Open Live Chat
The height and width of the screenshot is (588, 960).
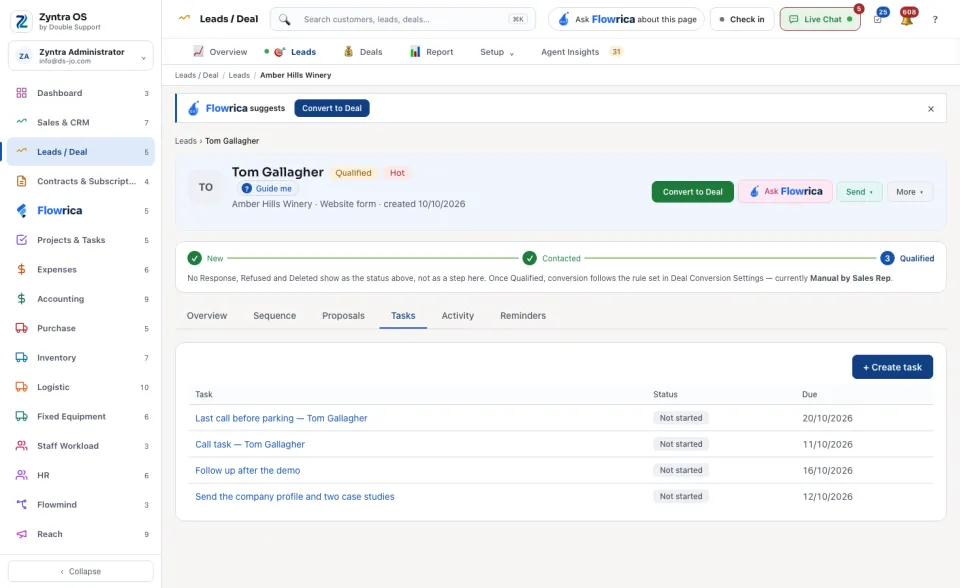(820, 20)
